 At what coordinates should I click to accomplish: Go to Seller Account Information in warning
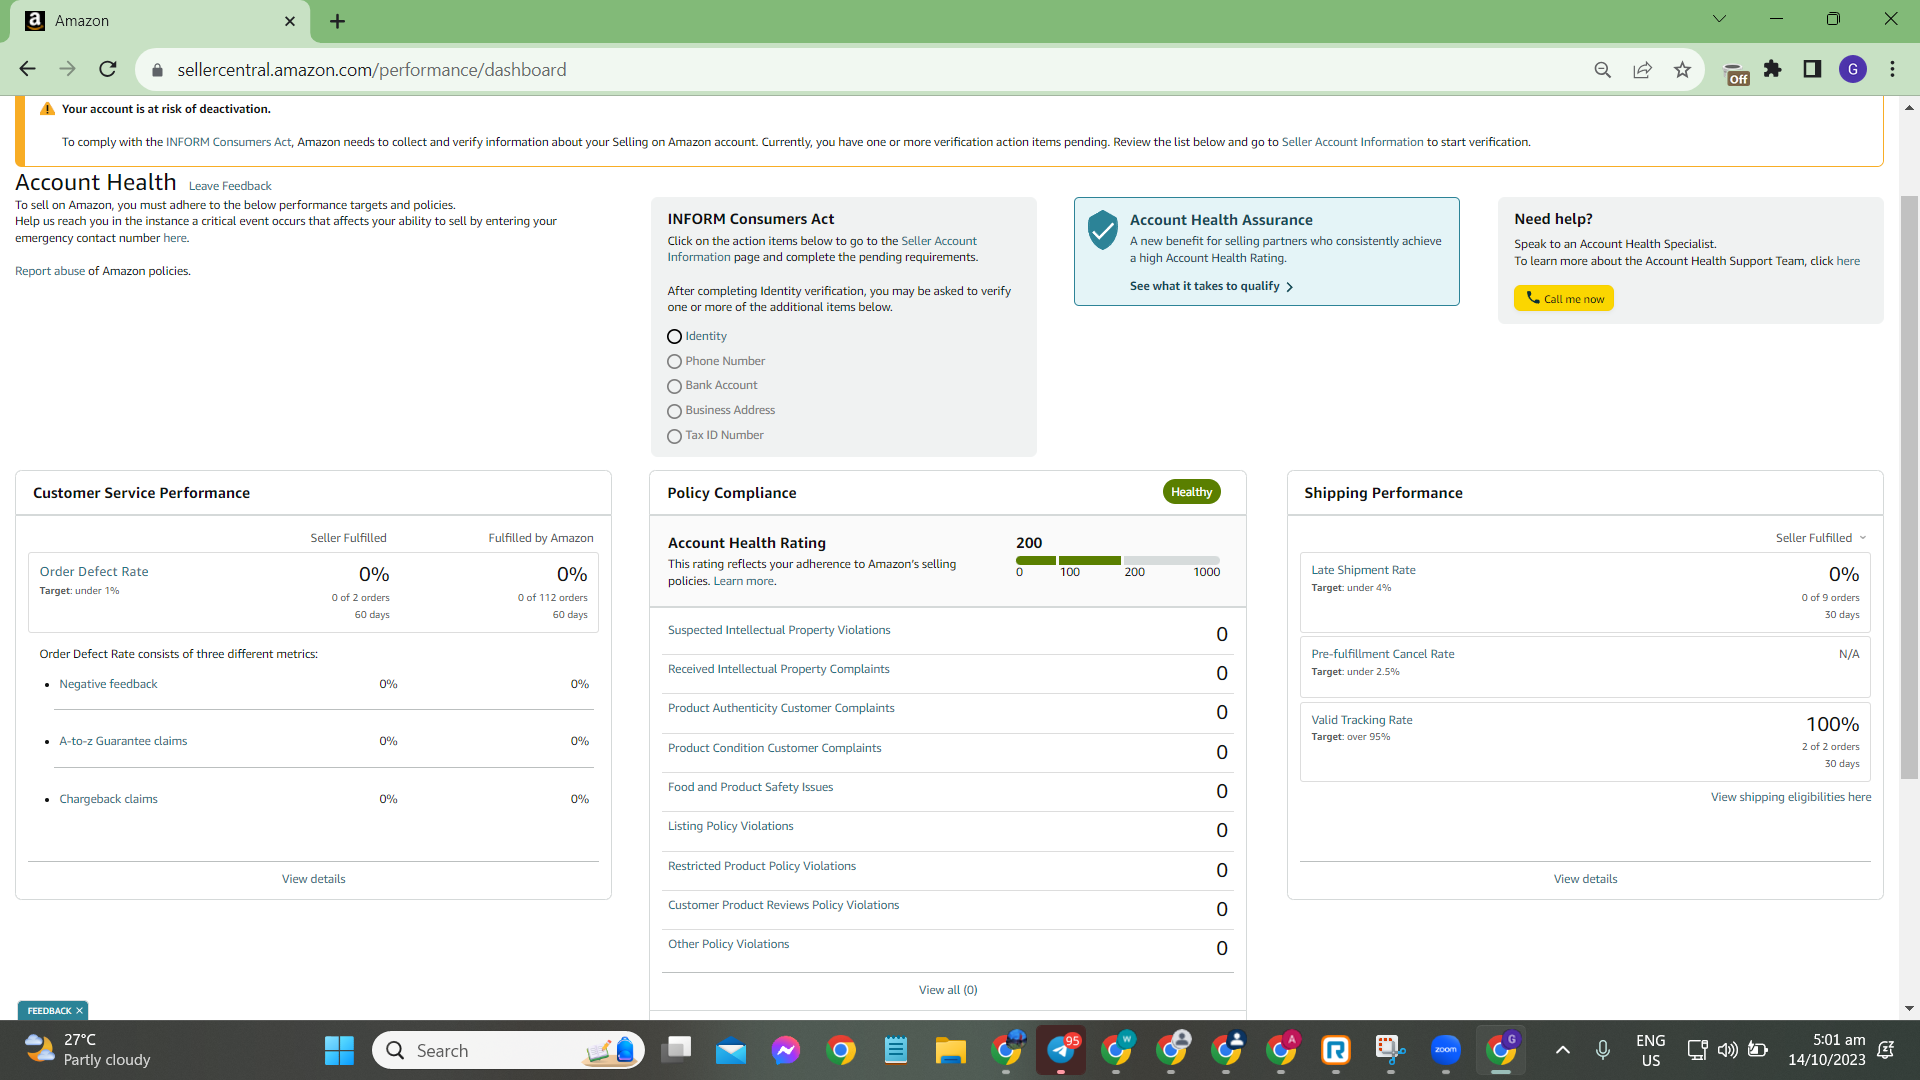point(1352,142)
